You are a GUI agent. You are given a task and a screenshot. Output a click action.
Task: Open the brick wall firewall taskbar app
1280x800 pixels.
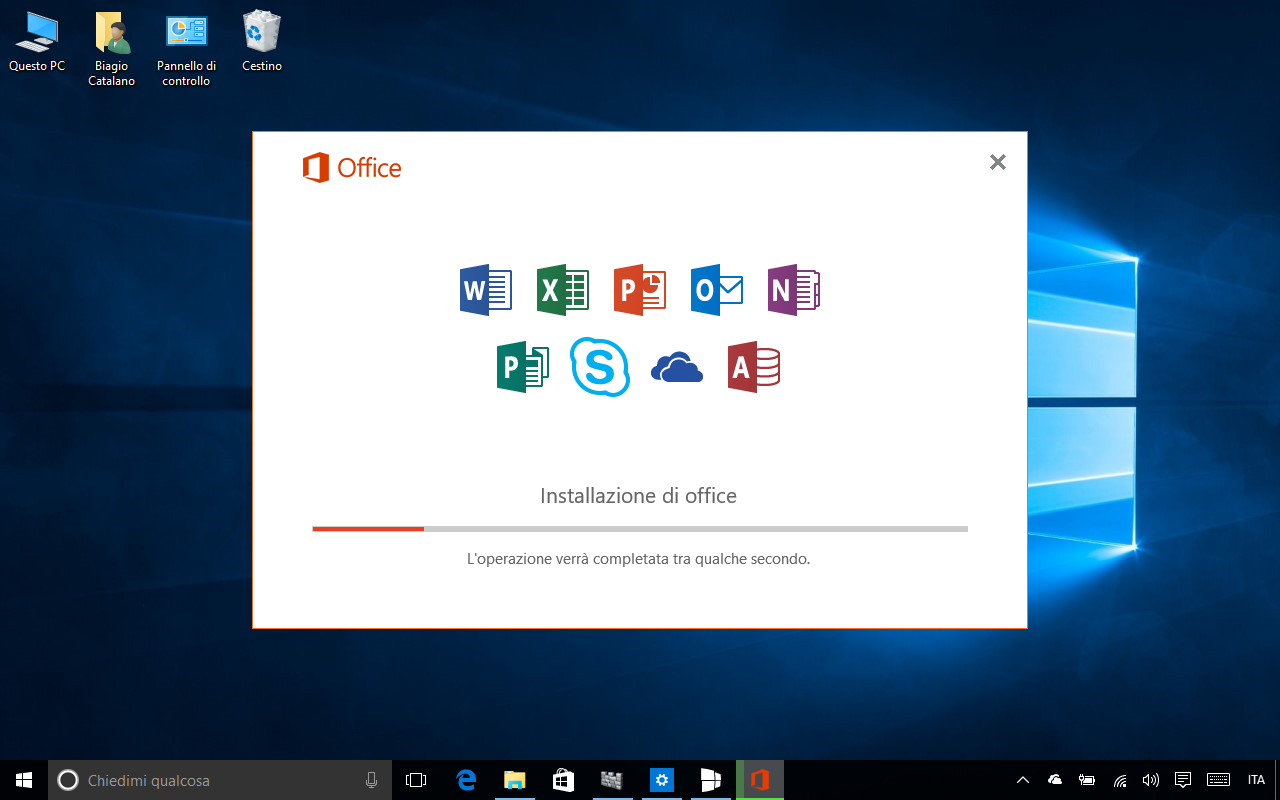[x=612, y=780]
